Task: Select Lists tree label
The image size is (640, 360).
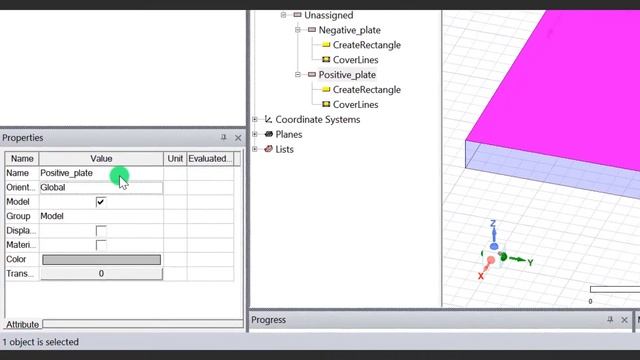Action: click(x=284, y=149)
